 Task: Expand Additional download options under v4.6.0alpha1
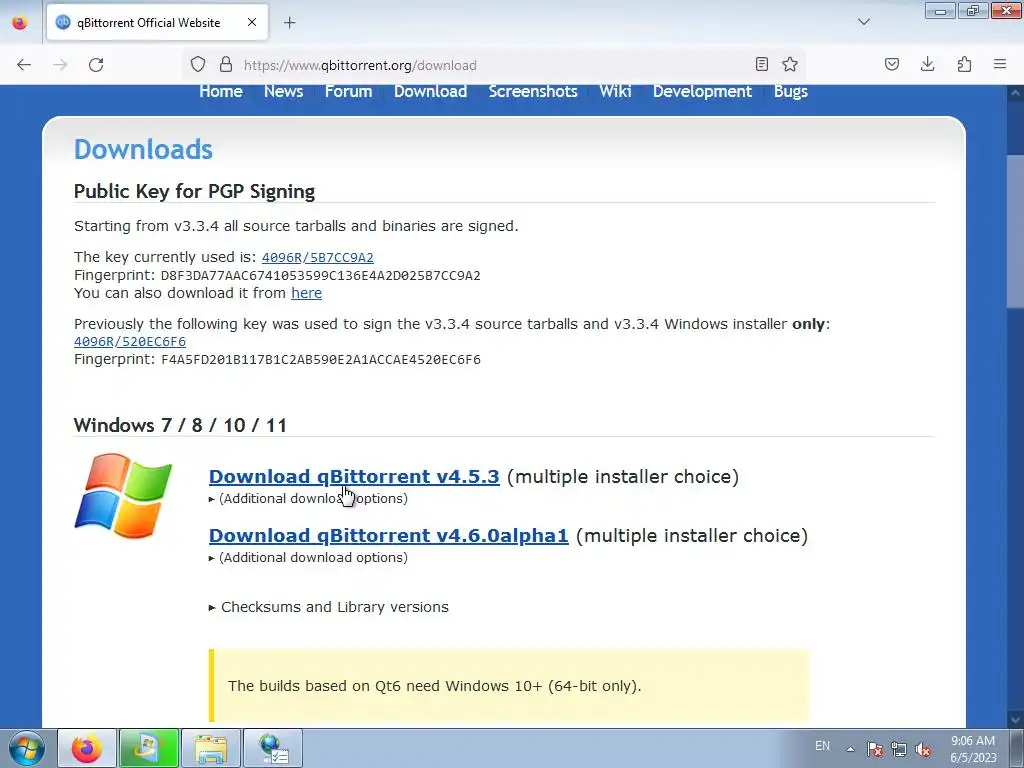[x=308, y=557]
